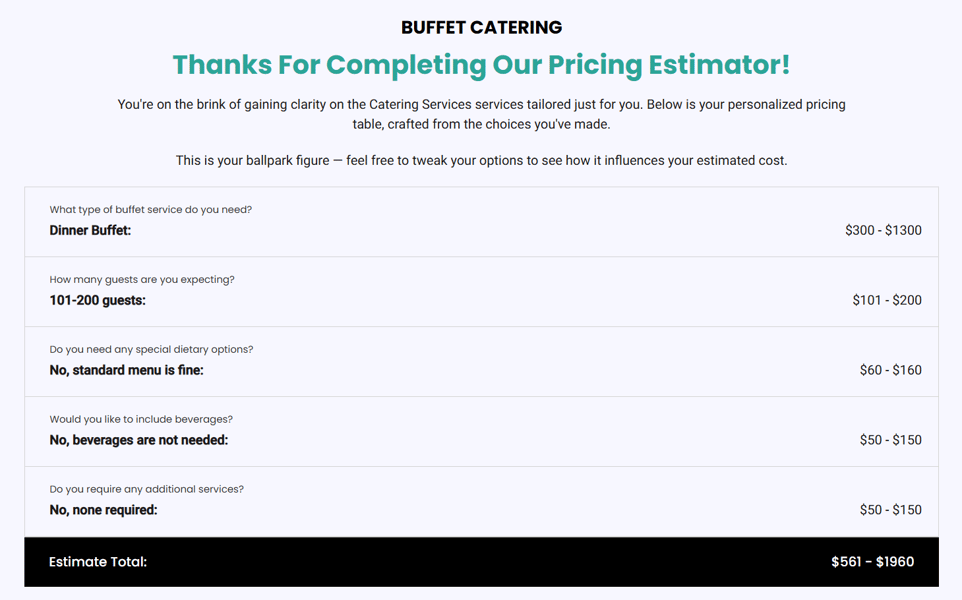Select the No, none required answer
962x600 pixels.
click(103, 510)
